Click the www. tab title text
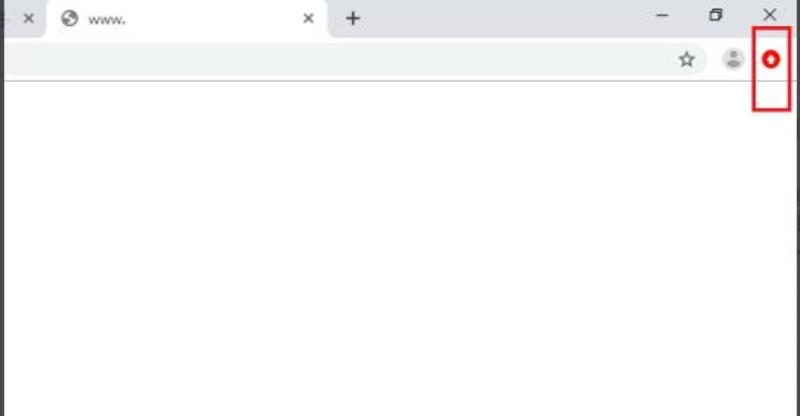 pos(107,20)
